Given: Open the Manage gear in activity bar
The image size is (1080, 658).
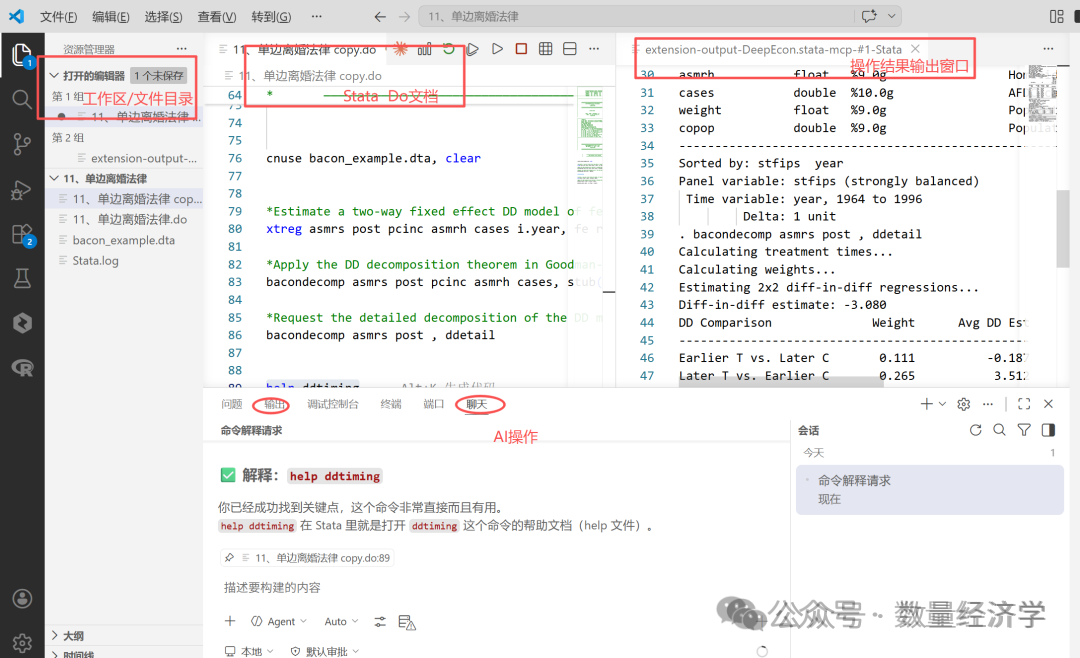Looking at the screenshot, I should (22, 643).
